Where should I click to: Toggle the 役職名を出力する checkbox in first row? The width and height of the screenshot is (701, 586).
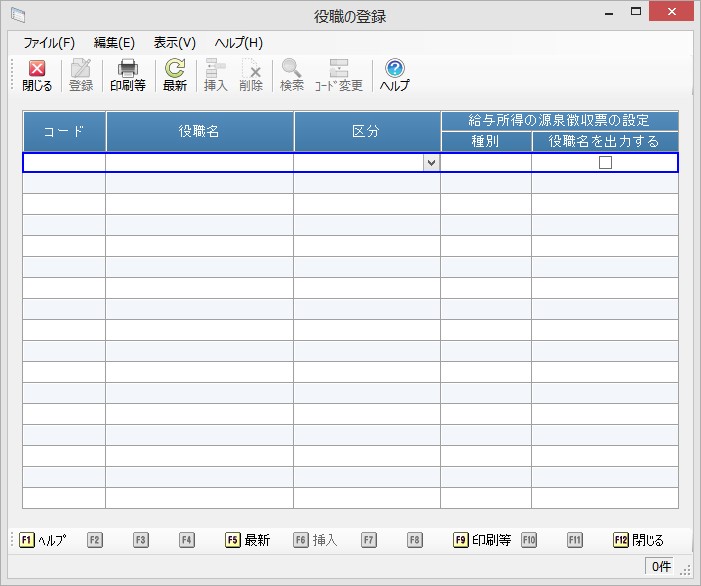pyautogui.click(x=605, y=163)
